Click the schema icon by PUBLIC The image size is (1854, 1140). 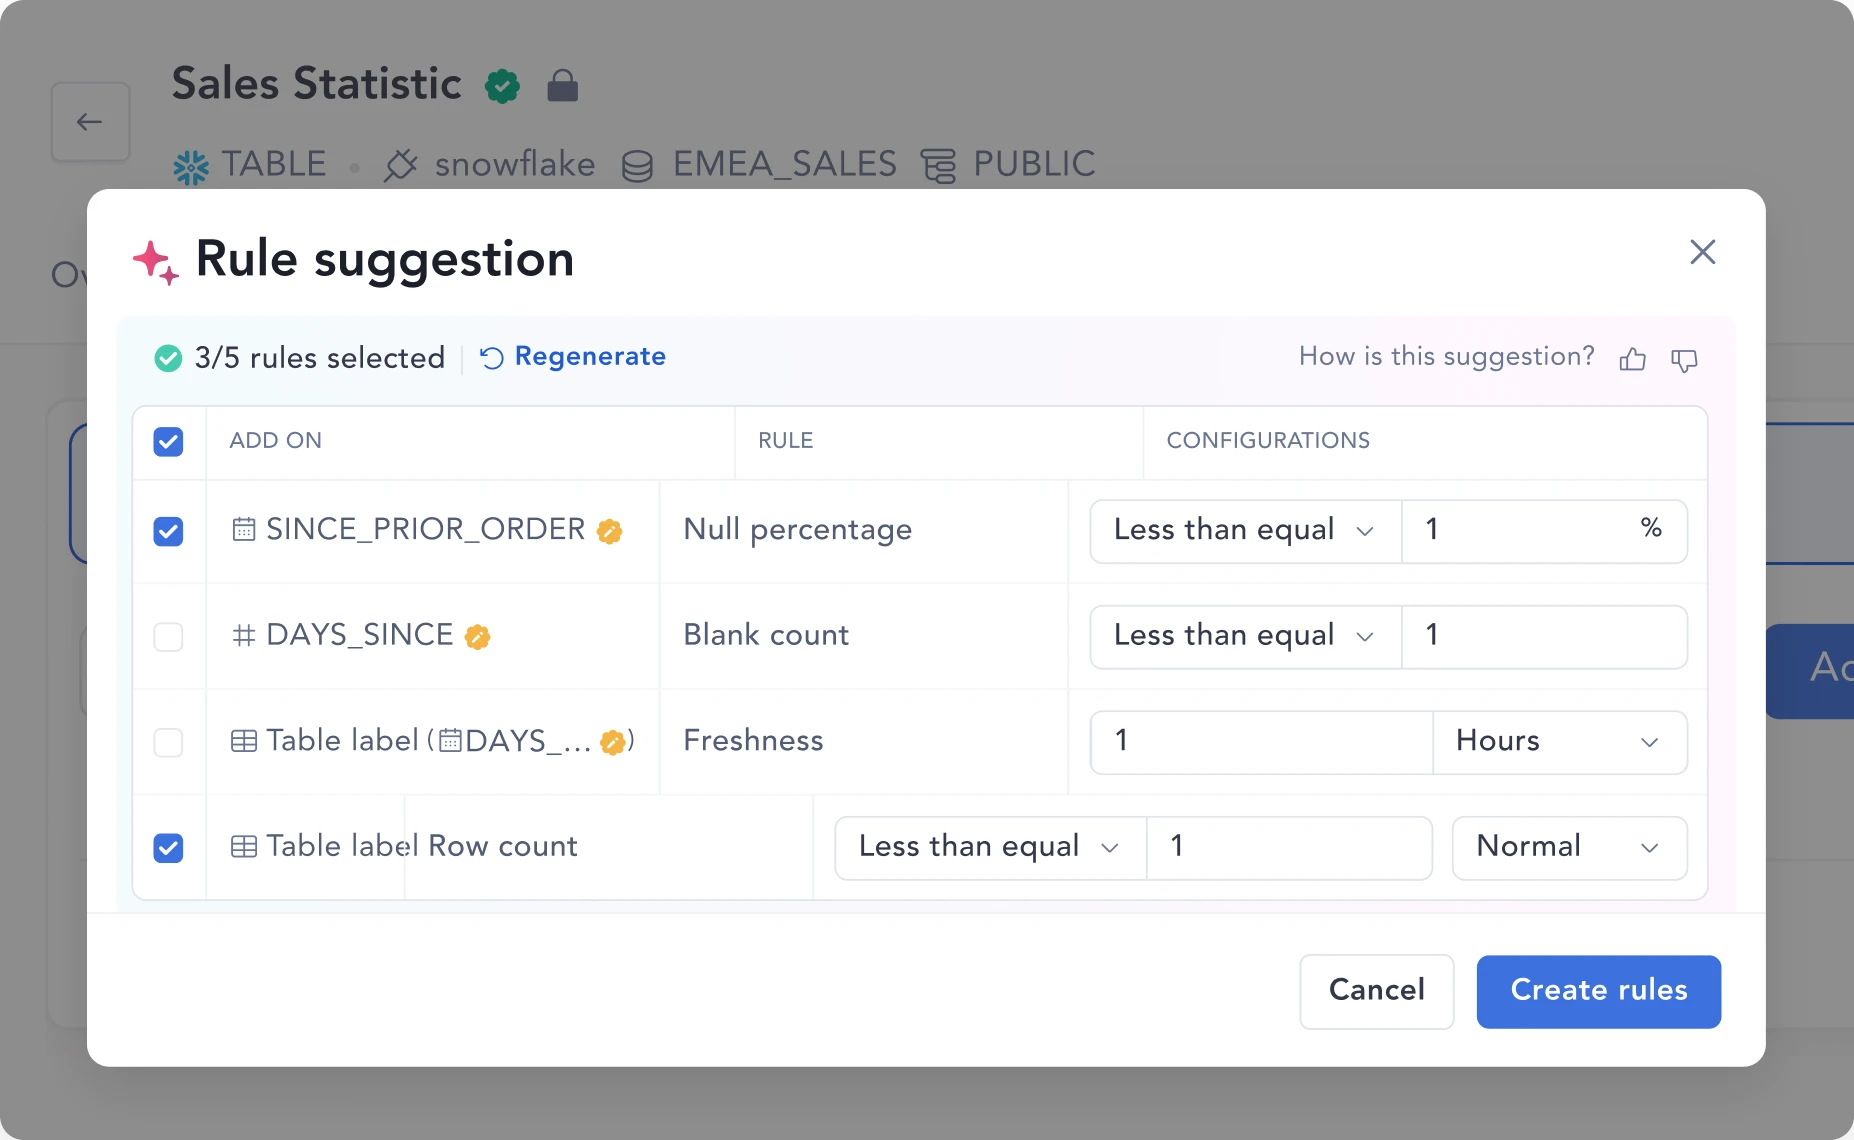[x=938, y=166]
